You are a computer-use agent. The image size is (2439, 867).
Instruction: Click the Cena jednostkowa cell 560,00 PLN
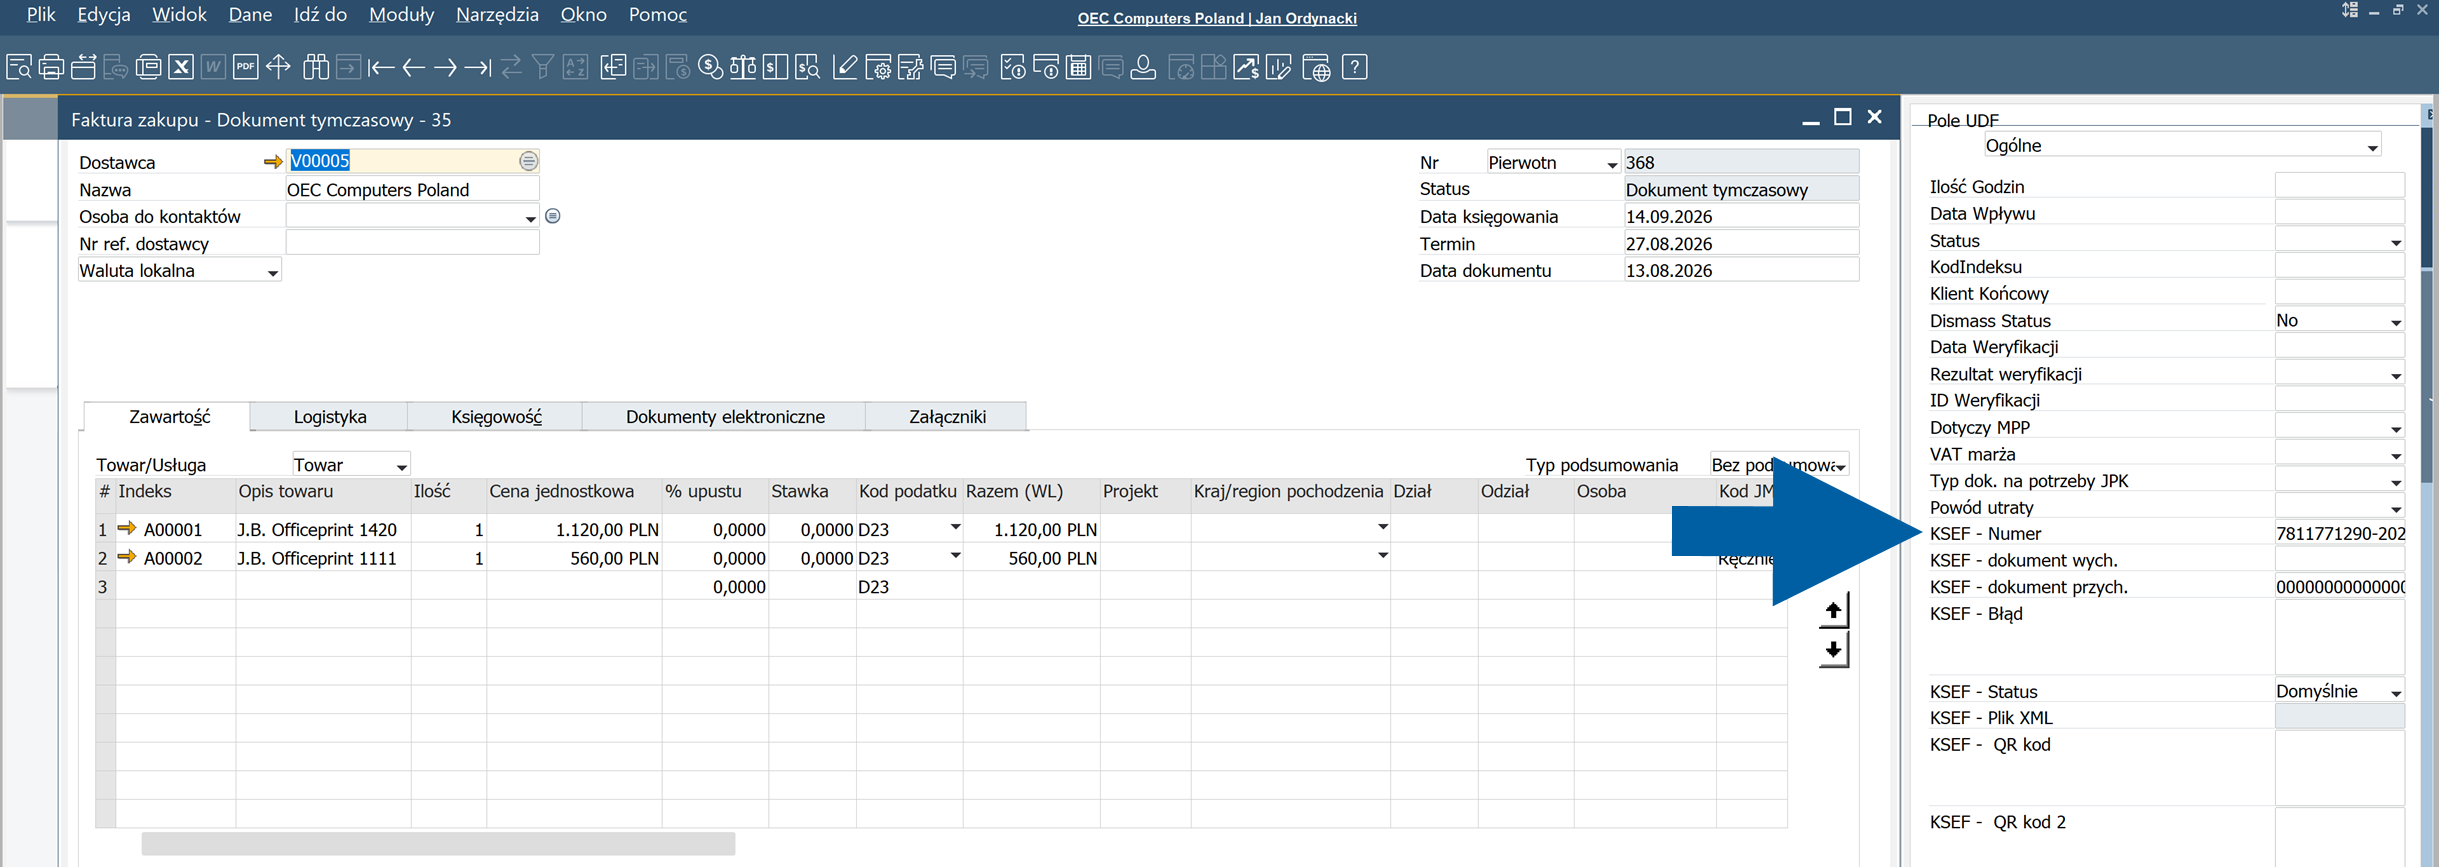pos(574,558)
